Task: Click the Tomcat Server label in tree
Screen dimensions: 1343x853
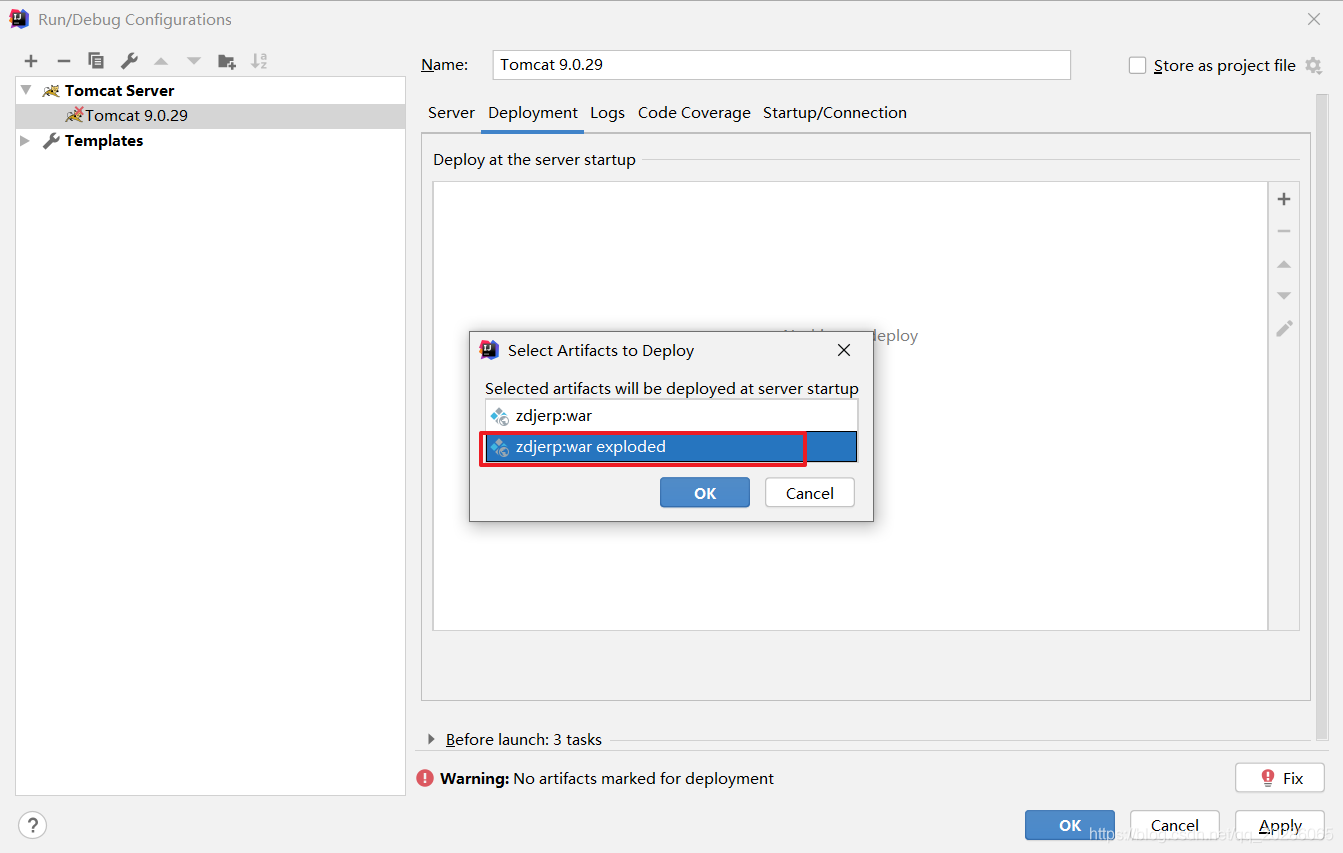Action: 120,91
